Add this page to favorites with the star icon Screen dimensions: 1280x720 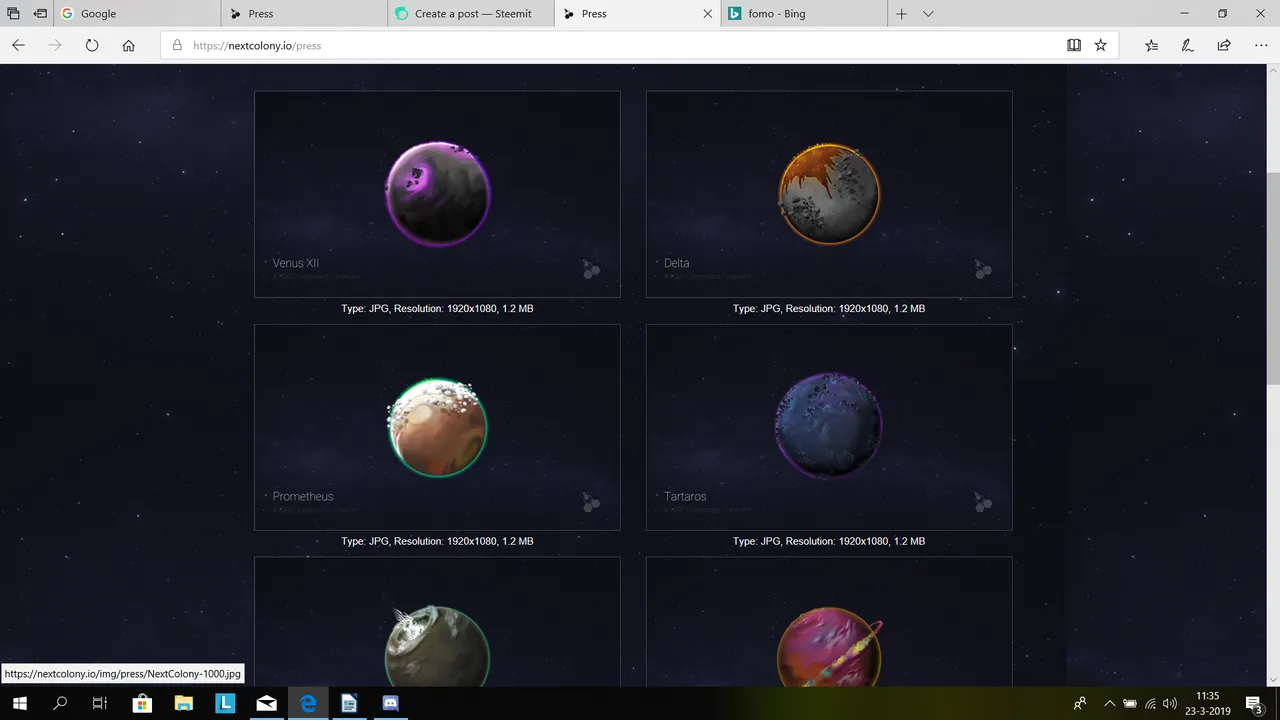click(1101, 45)
